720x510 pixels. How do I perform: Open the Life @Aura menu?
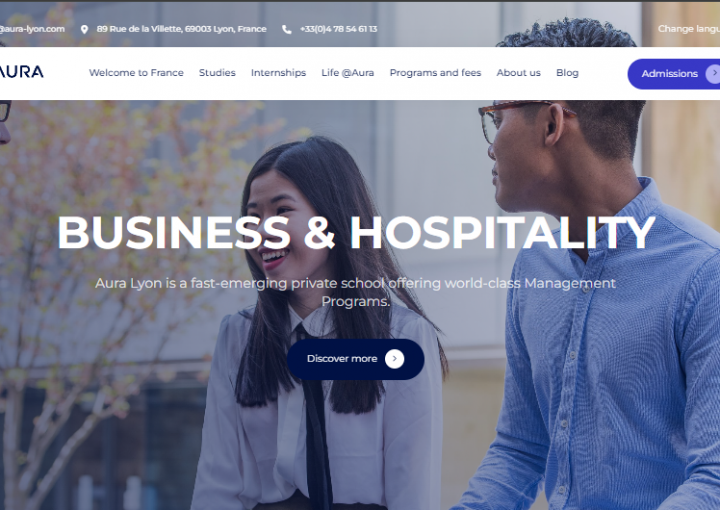pyautogui.click(x=348, y=73)
